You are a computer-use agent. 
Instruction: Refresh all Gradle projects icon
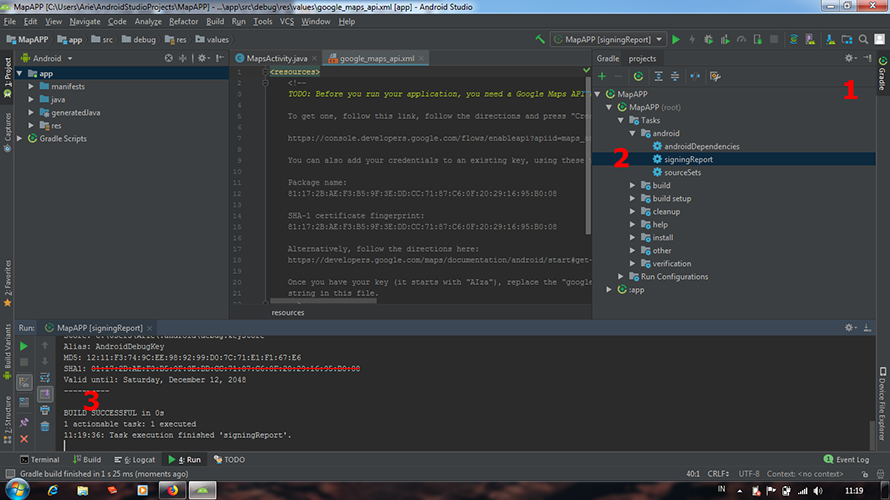(639, 76)
